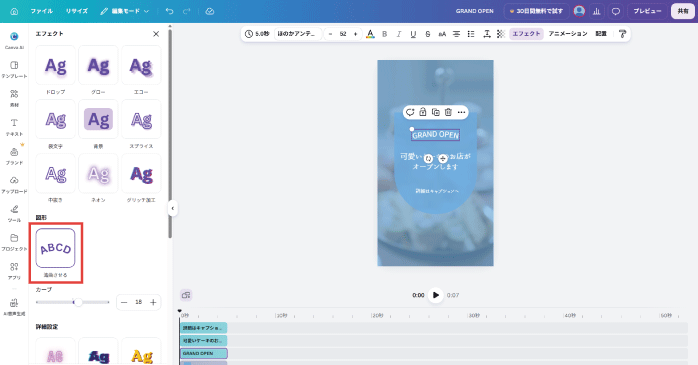
Task: Edit the GRAND OPEN design title
Action: (475, 11)
